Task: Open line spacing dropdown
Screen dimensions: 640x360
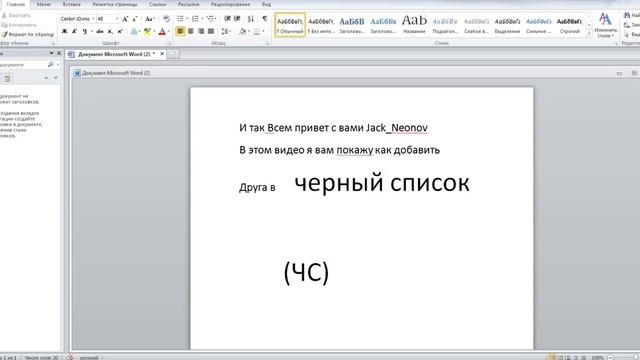Action: [x=226, y=31]
